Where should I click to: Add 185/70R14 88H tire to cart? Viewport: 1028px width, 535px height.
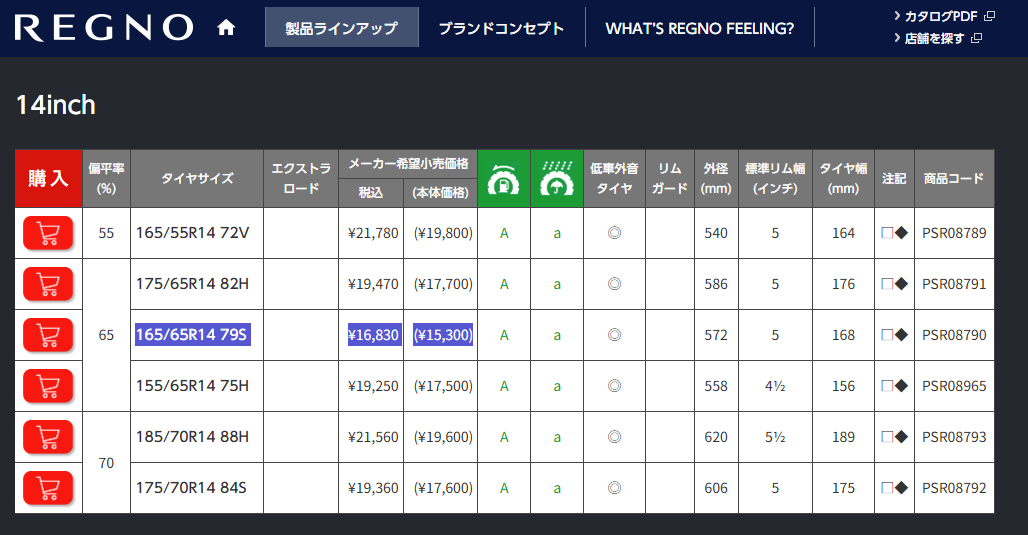pyautogui.click(x=48, y=437)
